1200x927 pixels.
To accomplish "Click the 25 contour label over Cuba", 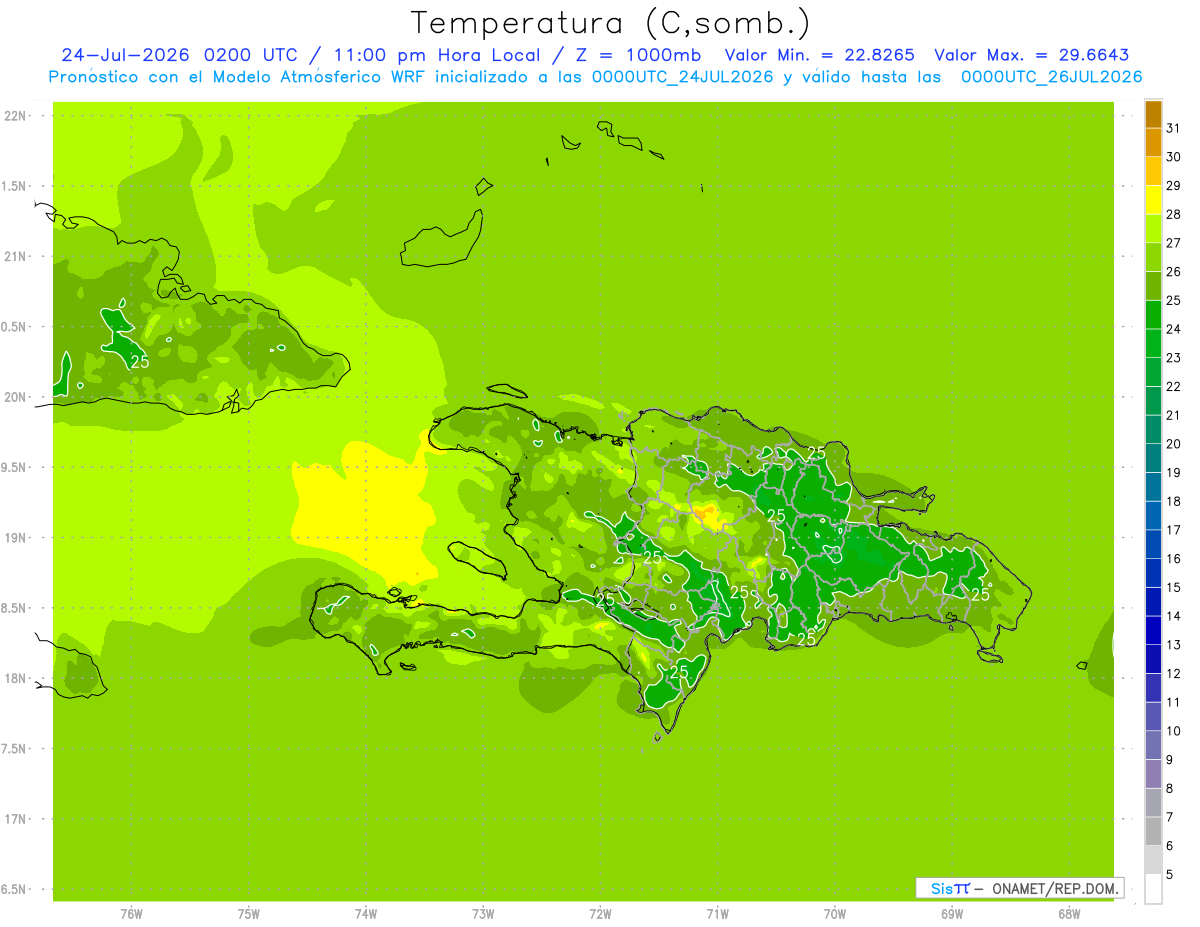I will (140, 362).
